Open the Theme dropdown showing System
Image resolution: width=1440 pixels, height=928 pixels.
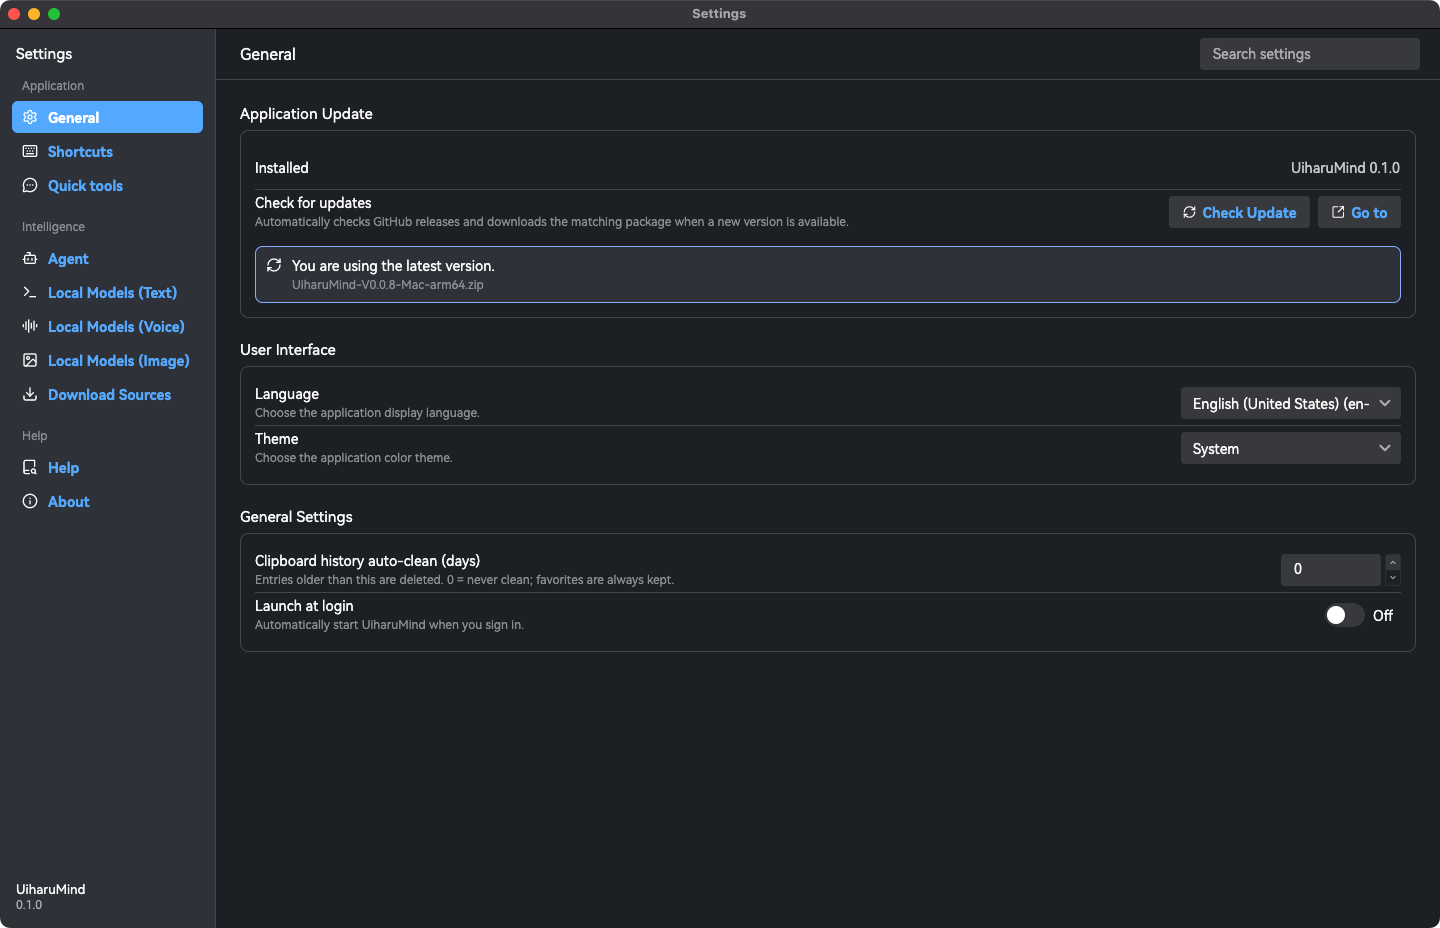1290,448
